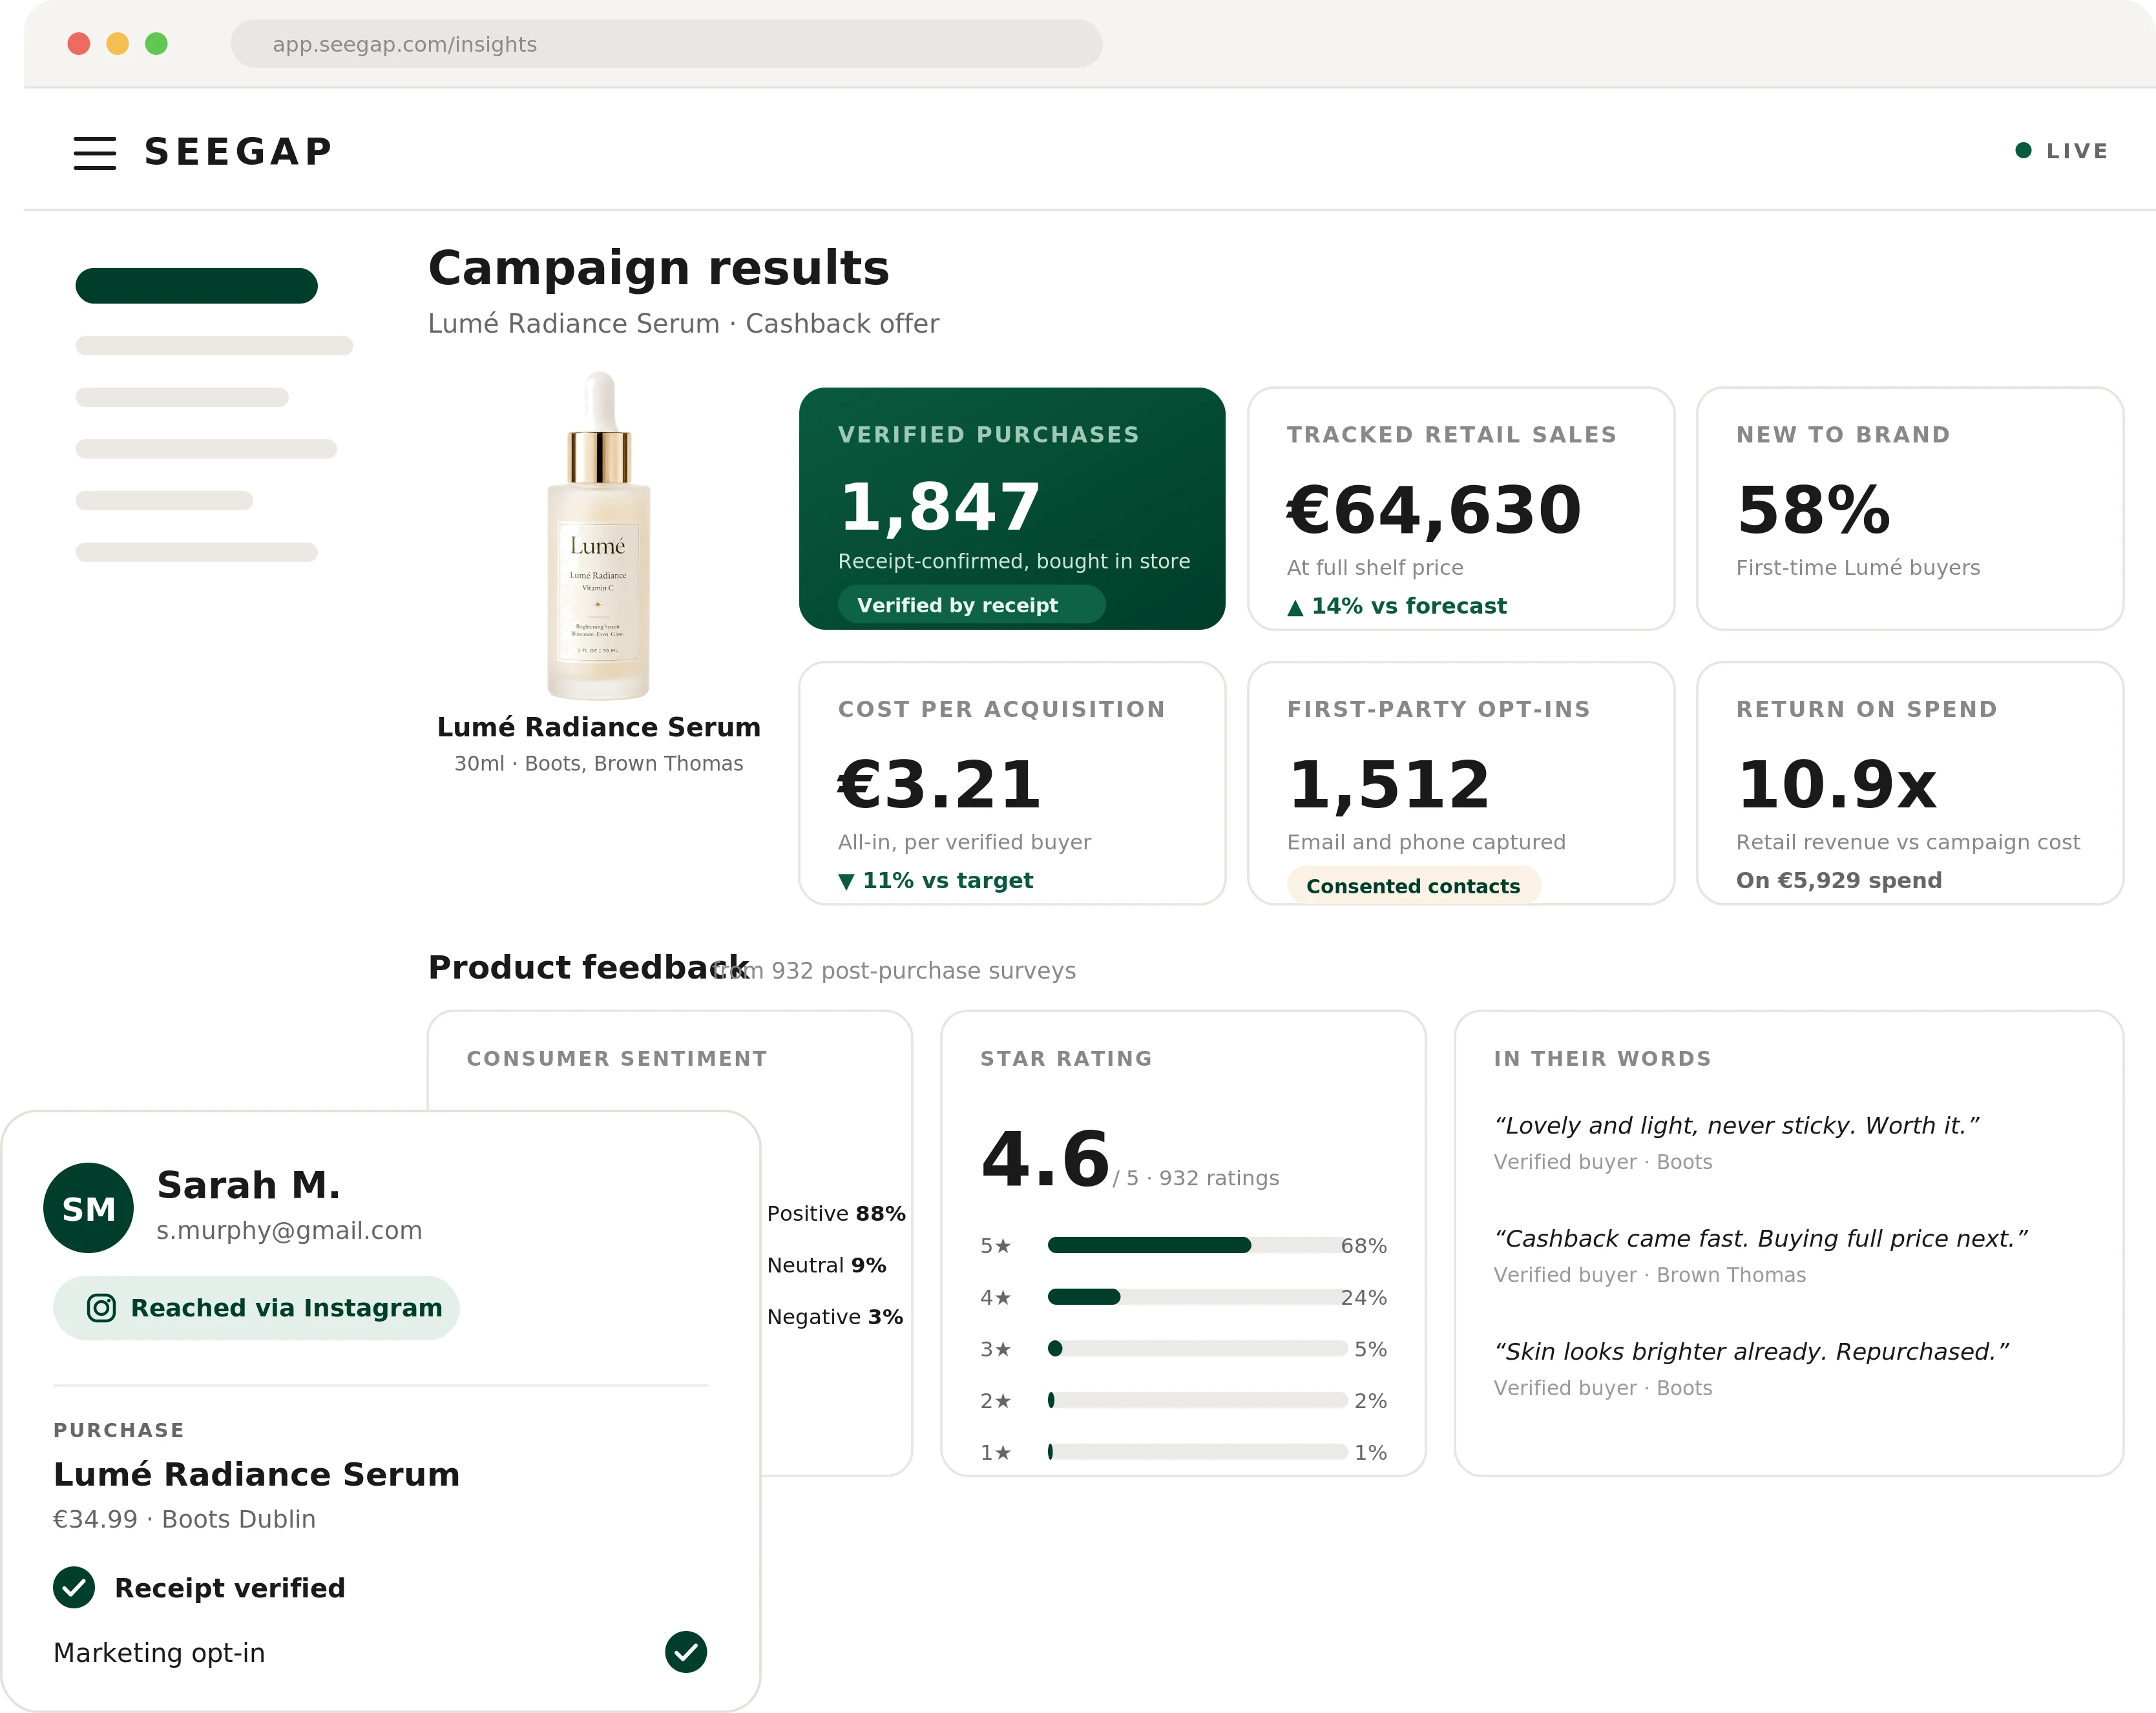Click the 5-star rating bar
Image resolution: width=2156 pixels, height=1713 pixels.
pos(1197,1245)
